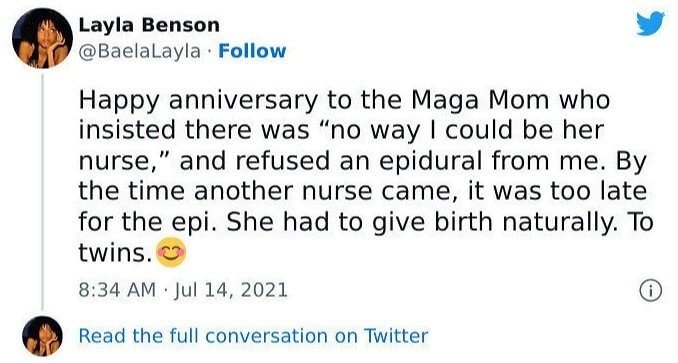Click the opening words "Happy anniversary"
The width and height of the screenshot is (678, 363).
point(198,100)
